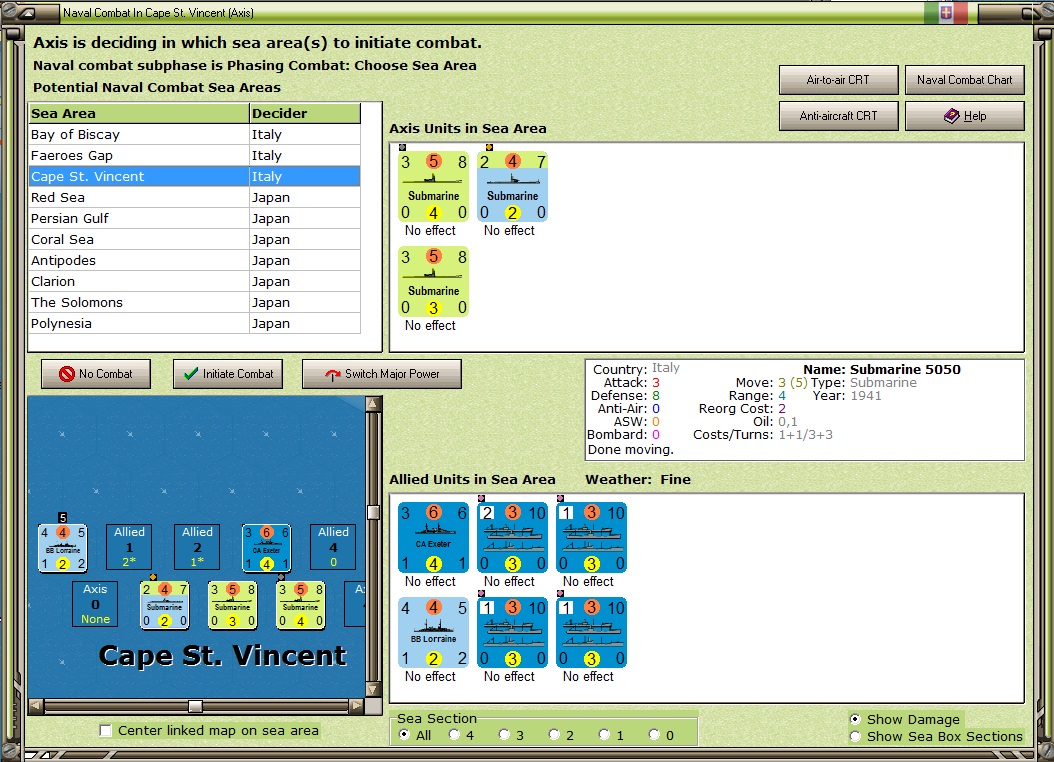Select blue Axis submarine counter 2-4-7

pos(512,187)
